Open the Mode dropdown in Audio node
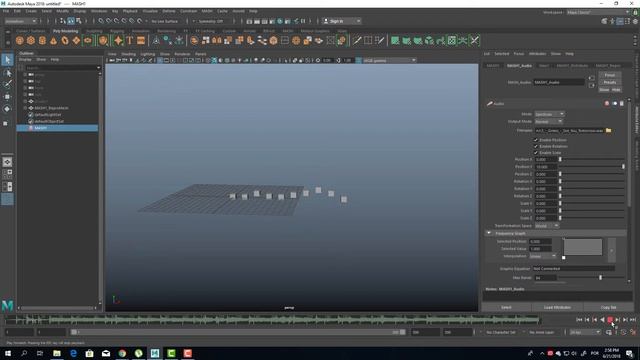The height and width of the screenshot is (360, 640). pyautogui.click(x=549, y=114)
